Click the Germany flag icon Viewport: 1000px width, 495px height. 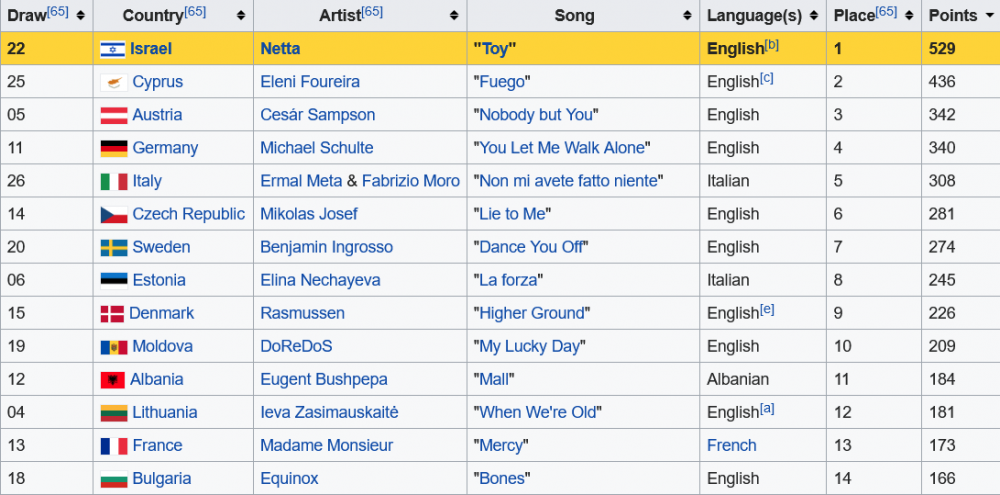pyautogui.click(x=112, y=148)
